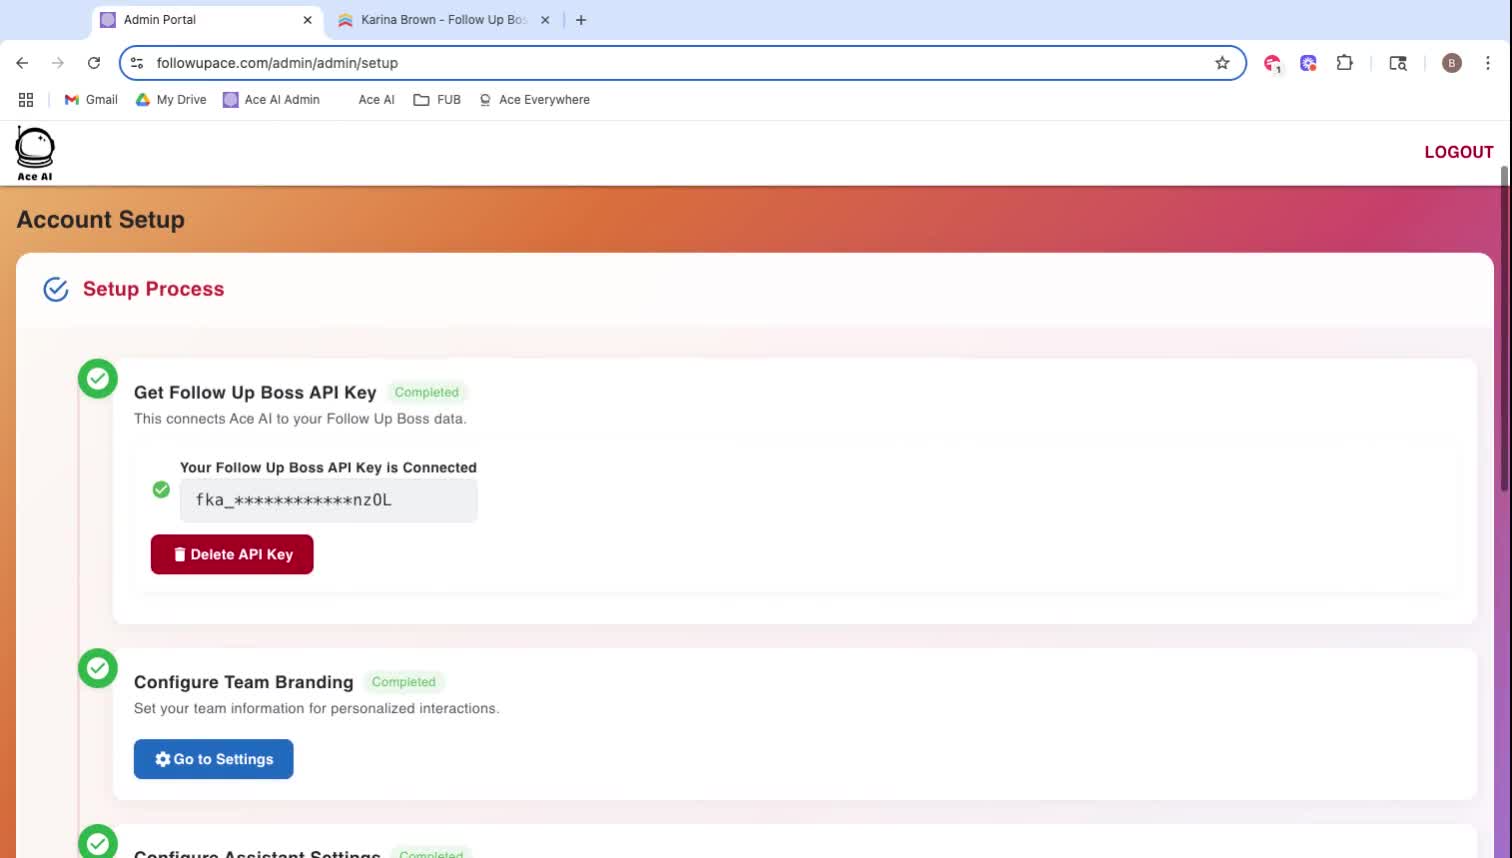Open the Chrome profile avatar B
The image size is (1512, 858).
tap(1452, 63)
